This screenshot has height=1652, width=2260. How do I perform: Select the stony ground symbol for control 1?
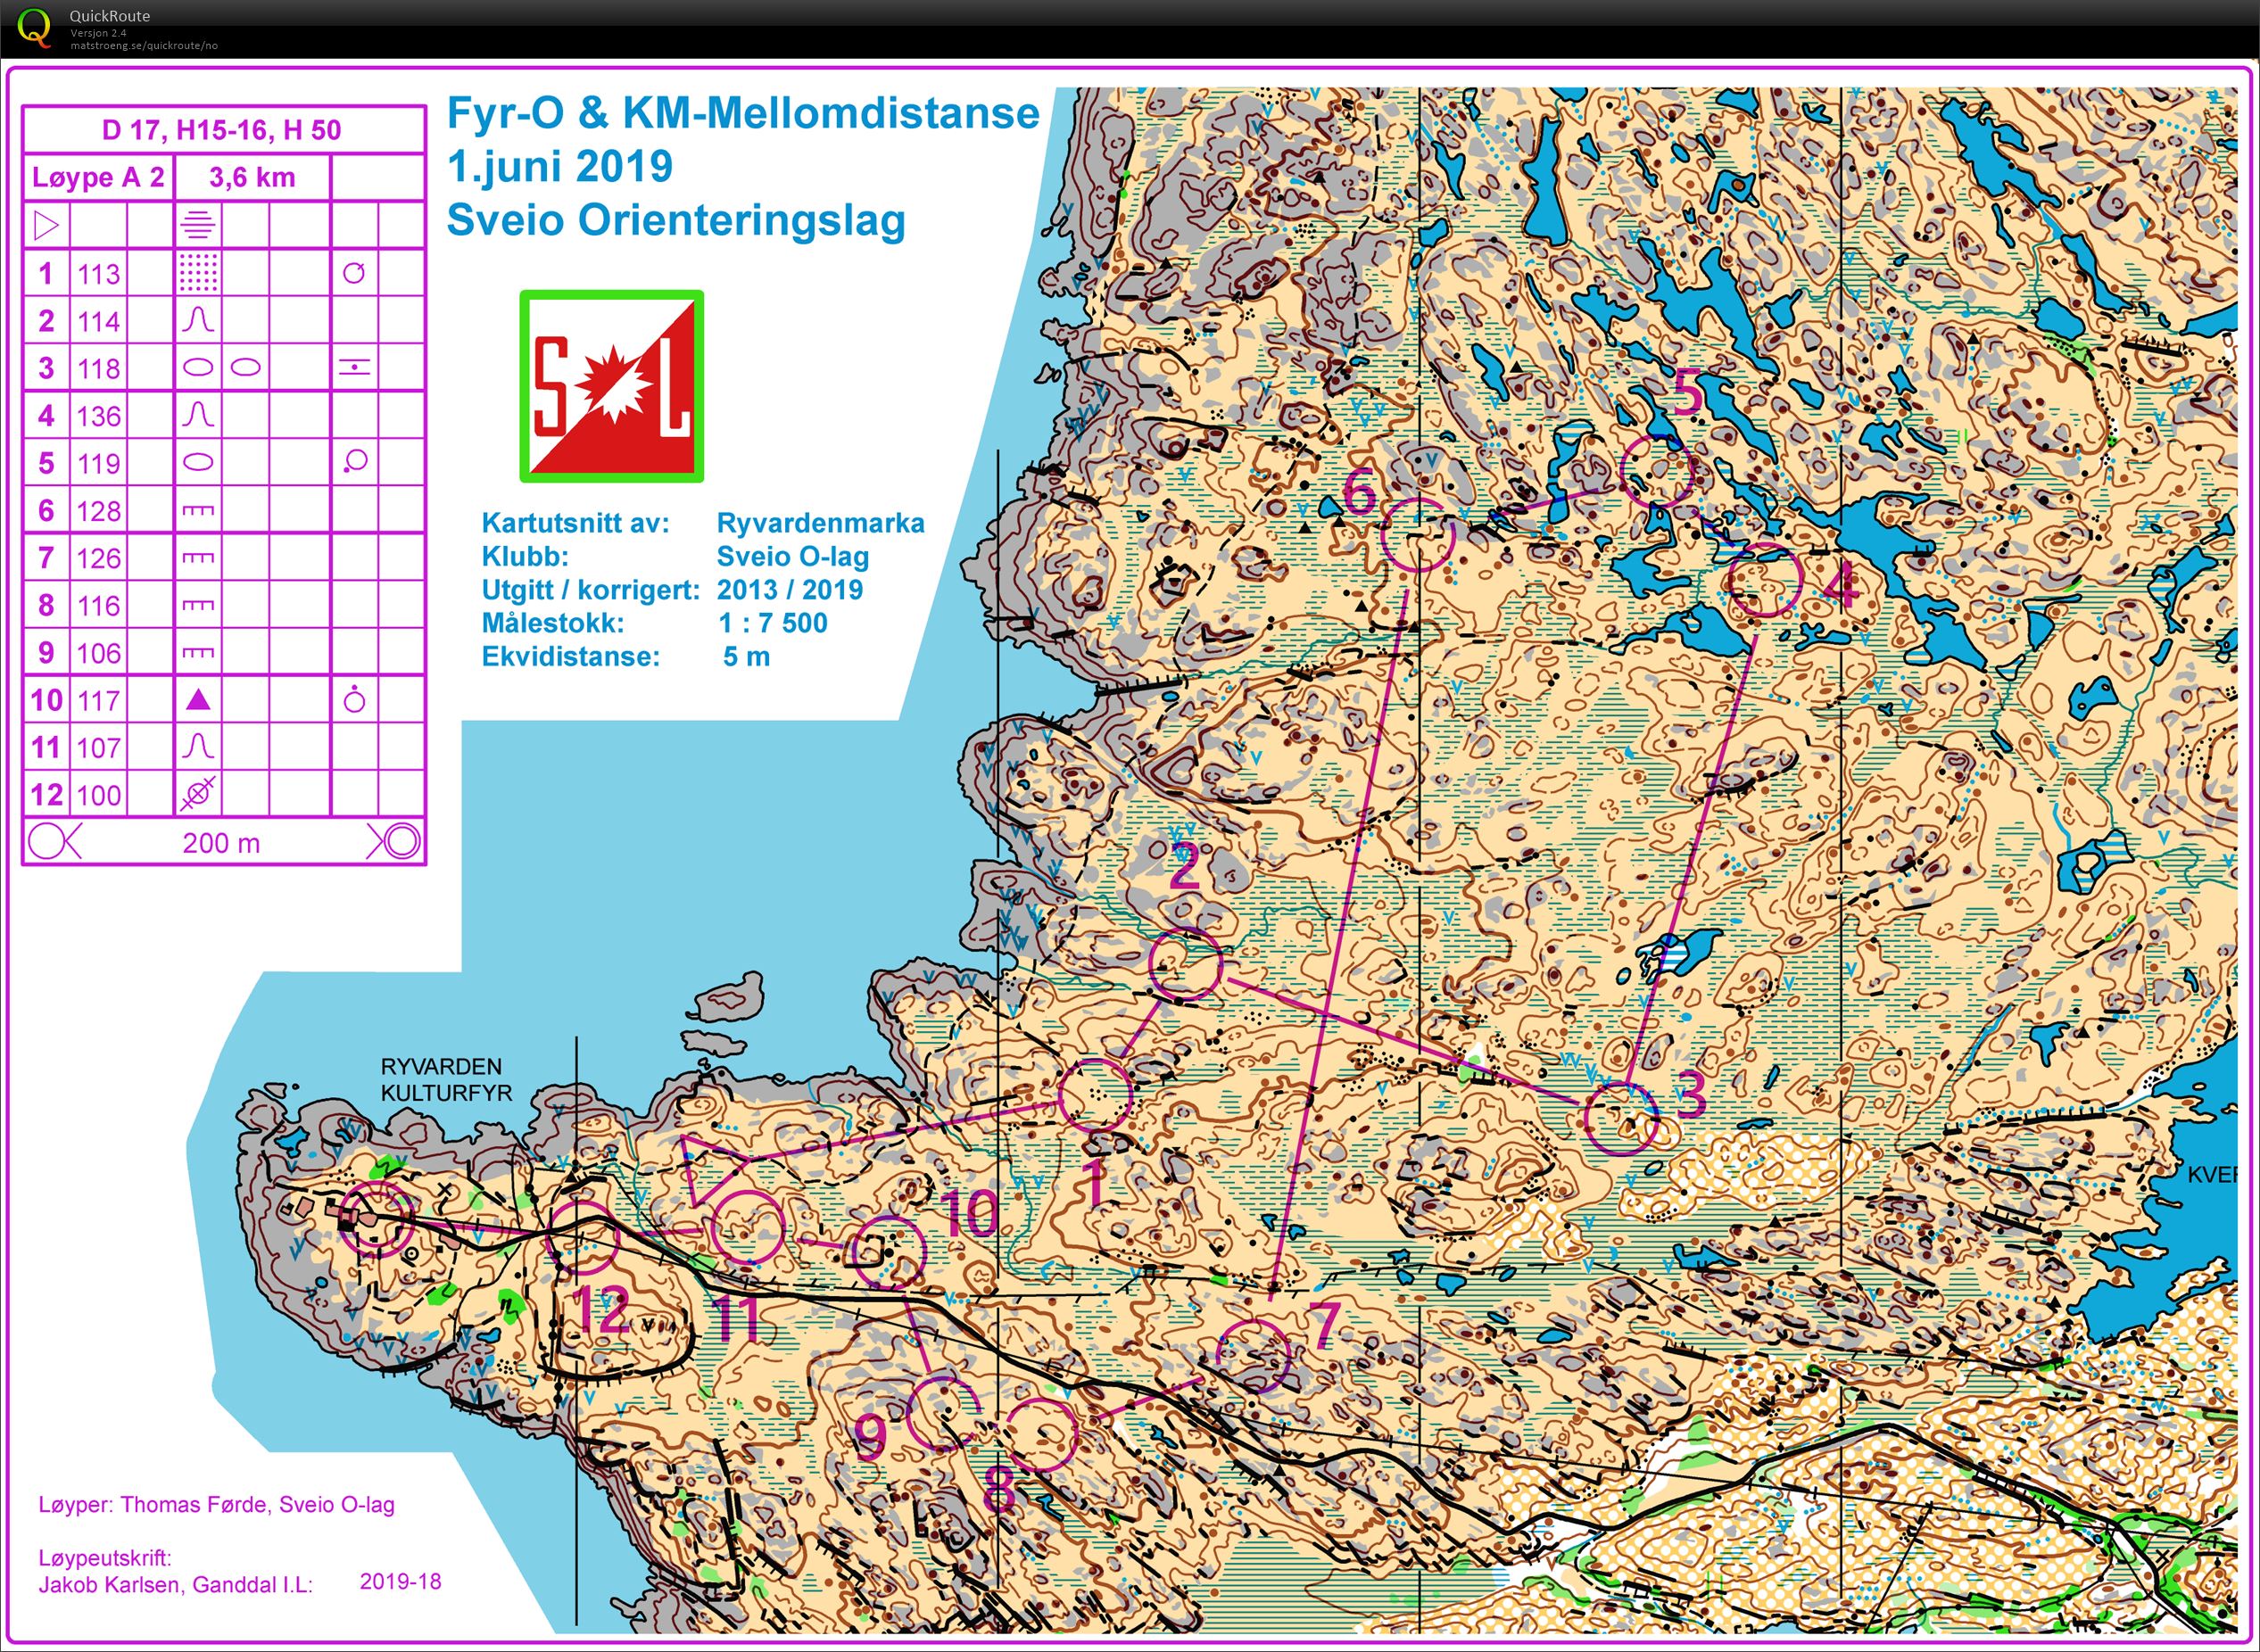[200, 273]
